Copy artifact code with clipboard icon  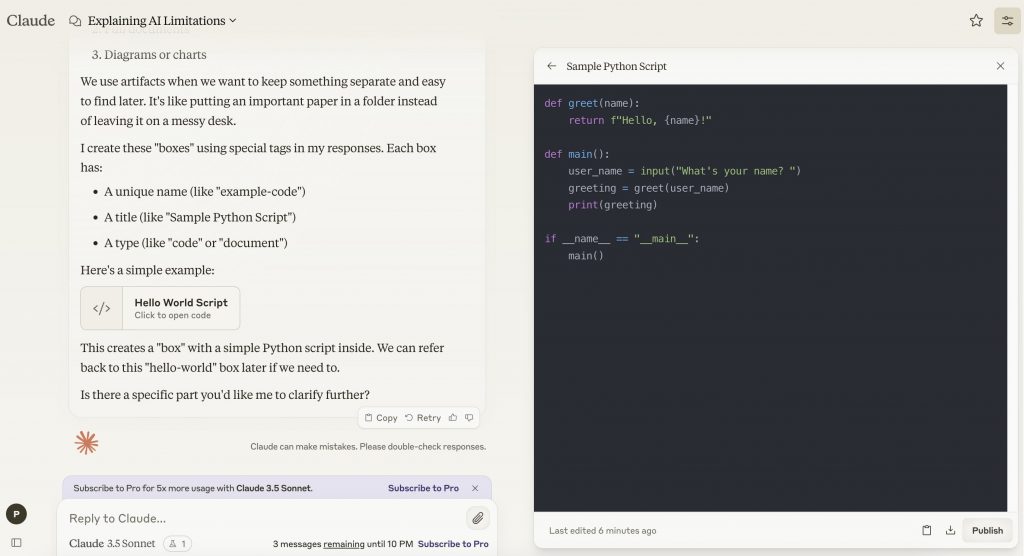pos(926,531)
